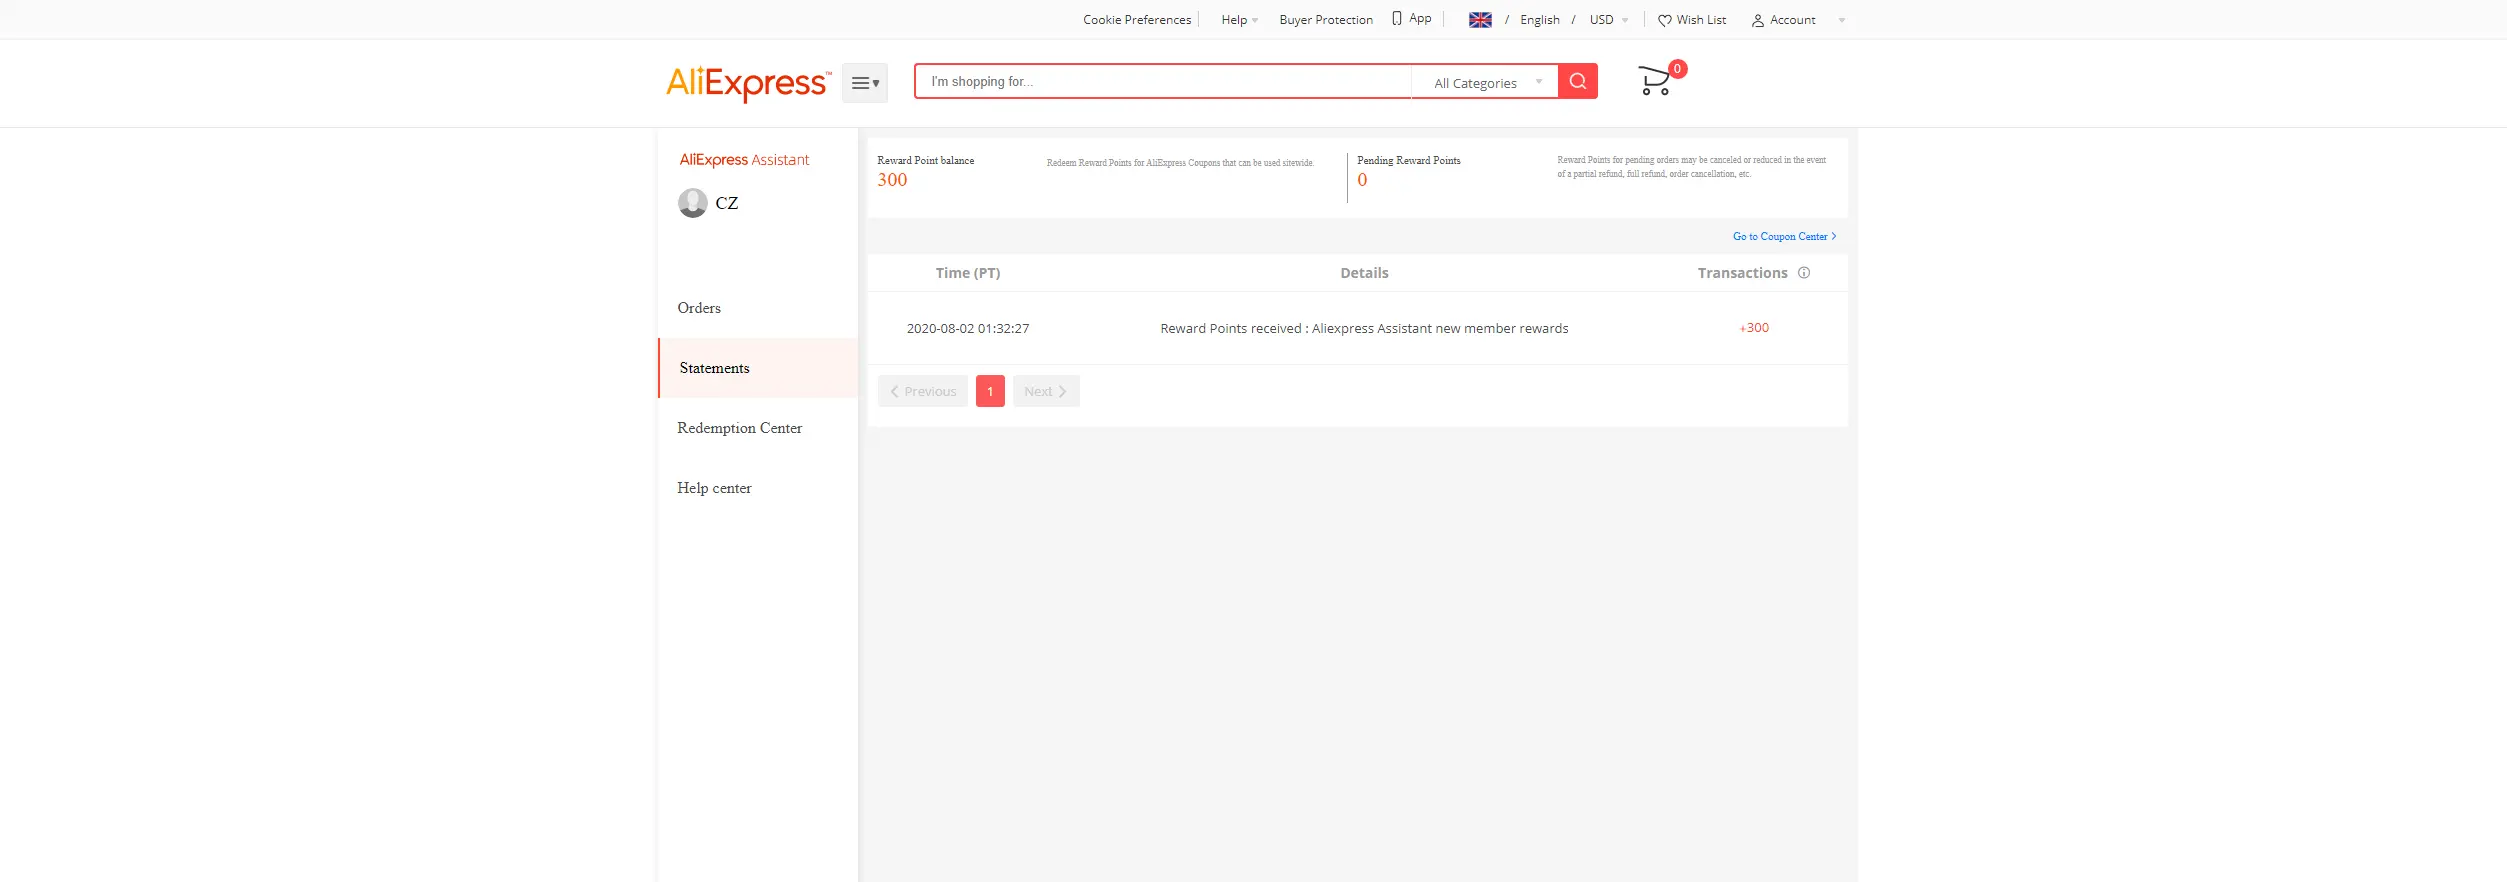Select the Statements sidebar item
This screenshot has height=882, width=2507.
758,368
